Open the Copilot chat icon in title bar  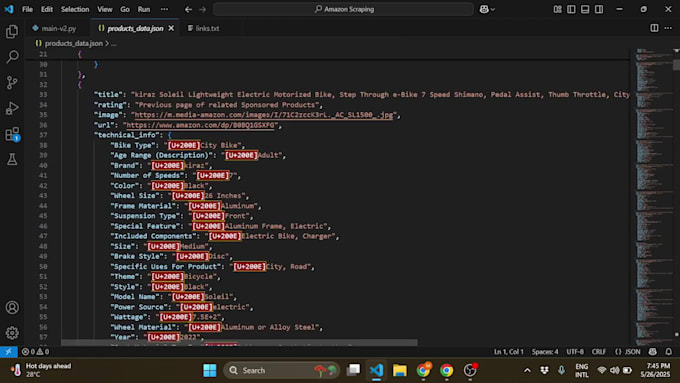(484, 9)
